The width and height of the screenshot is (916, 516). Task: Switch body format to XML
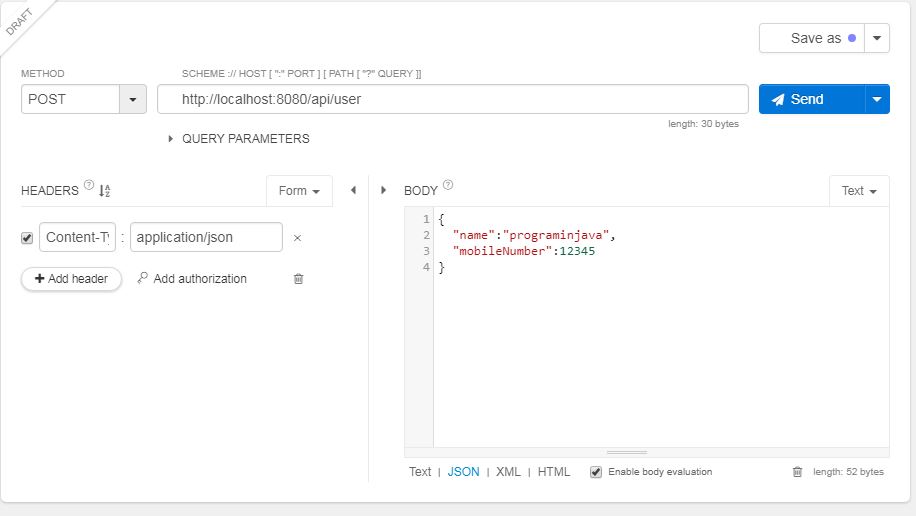coord(508,472)
